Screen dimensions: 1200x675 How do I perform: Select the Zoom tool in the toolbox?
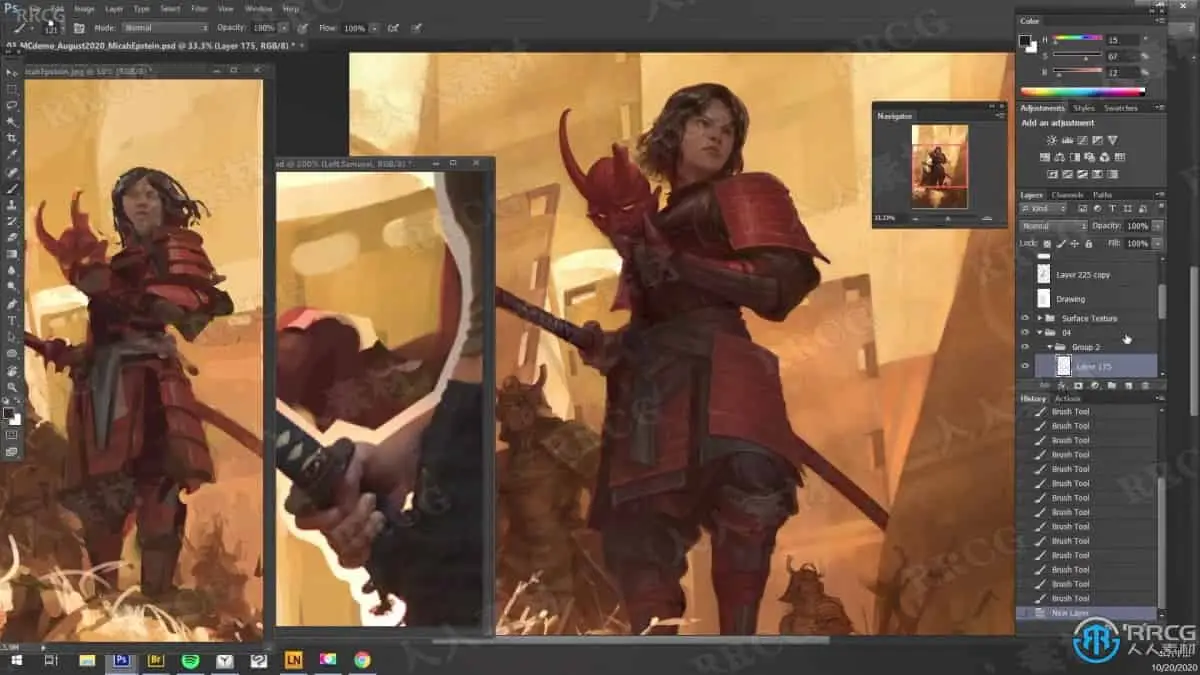click(12, 386)
